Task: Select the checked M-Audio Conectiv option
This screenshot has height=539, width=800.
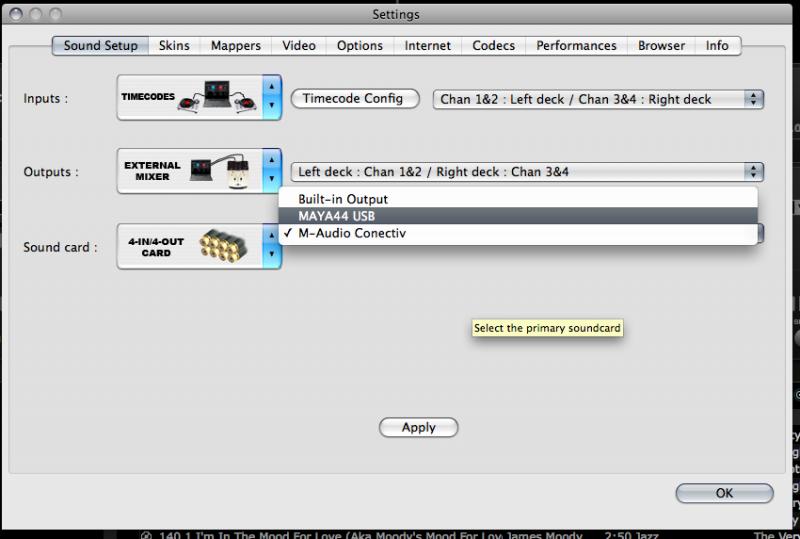Action: pyautogui.click(x=352, y=233)
